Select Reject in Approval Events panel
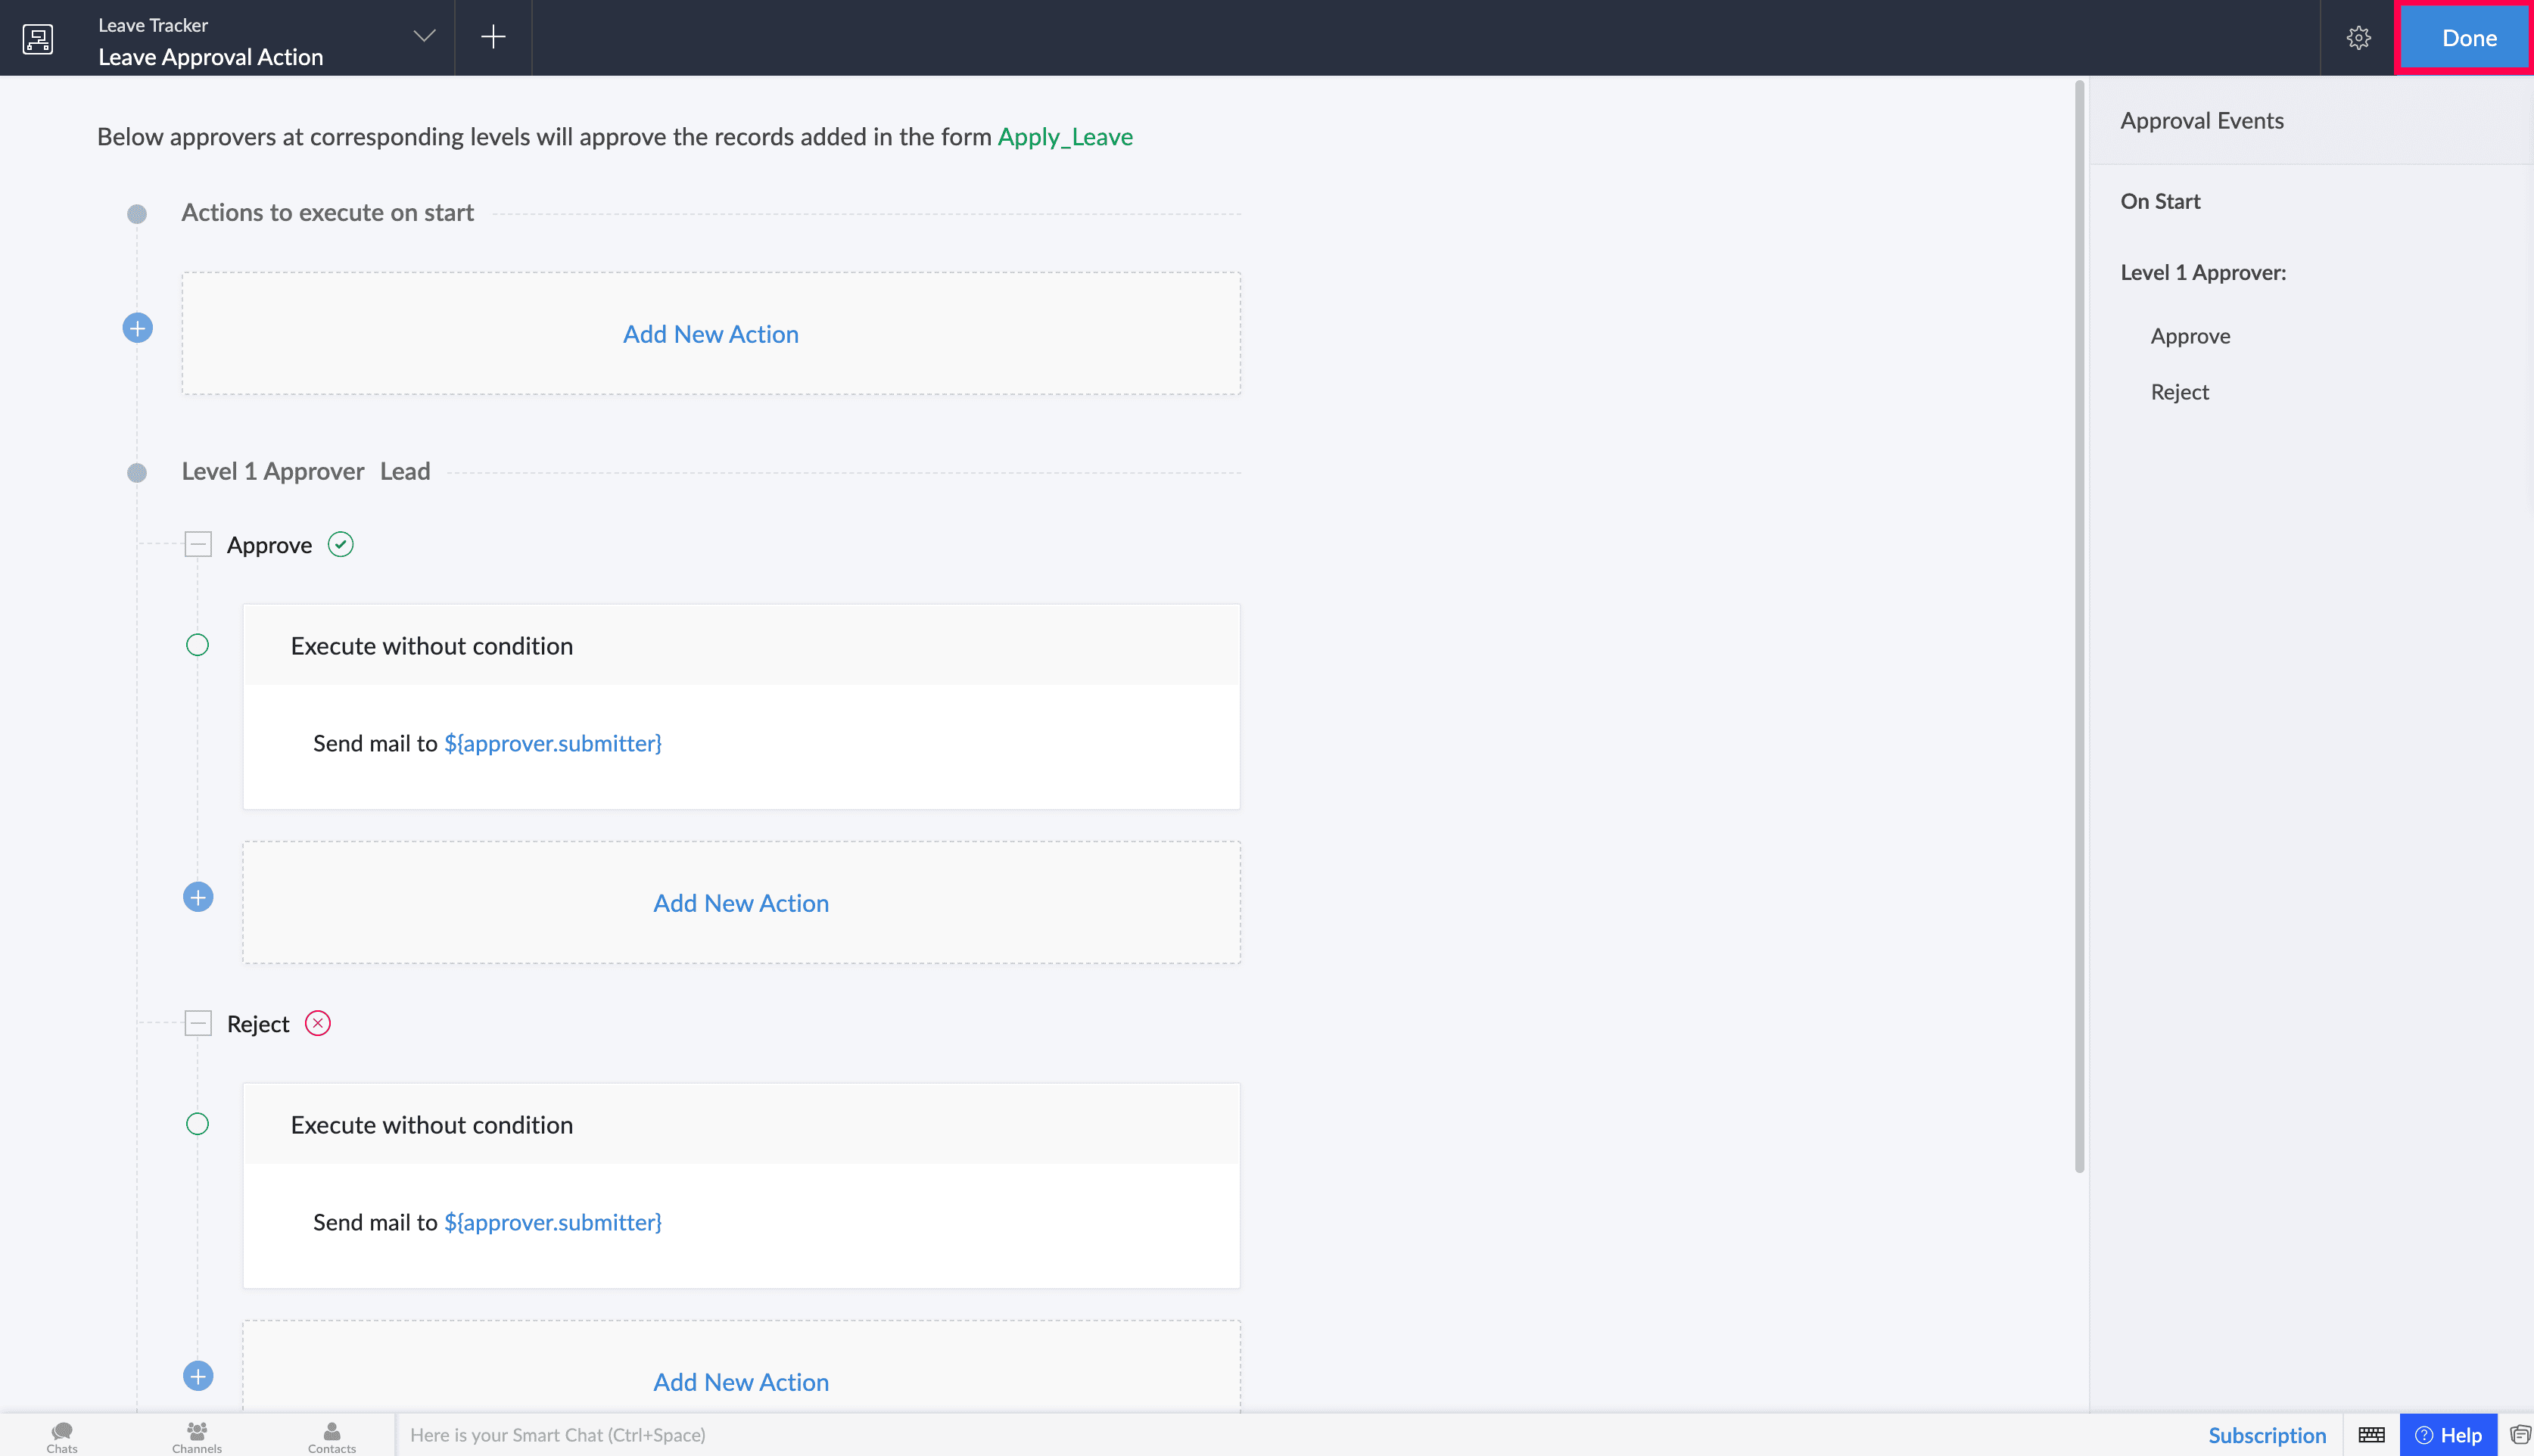 coord(2180,392)
